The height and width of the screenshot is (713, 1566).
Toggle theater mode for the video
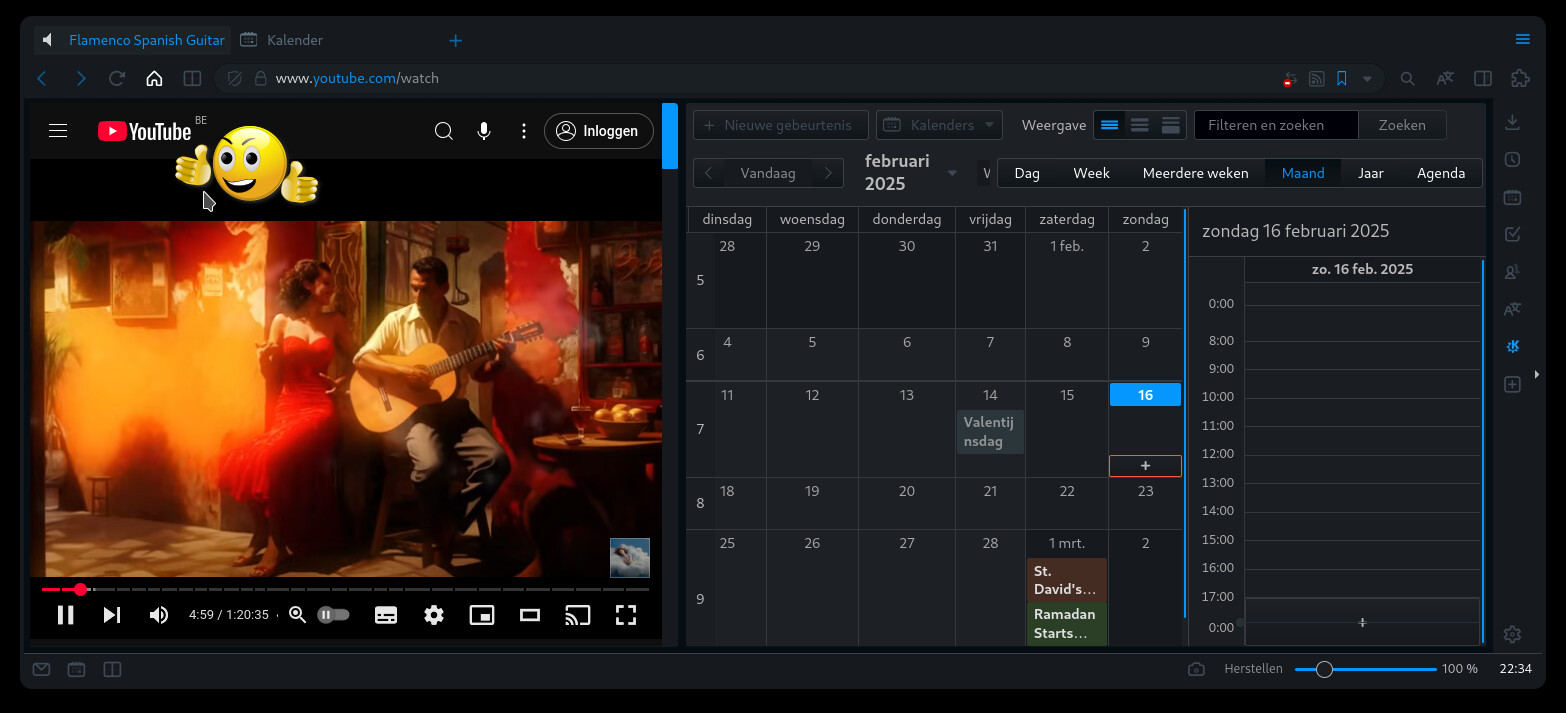[530, 615]
